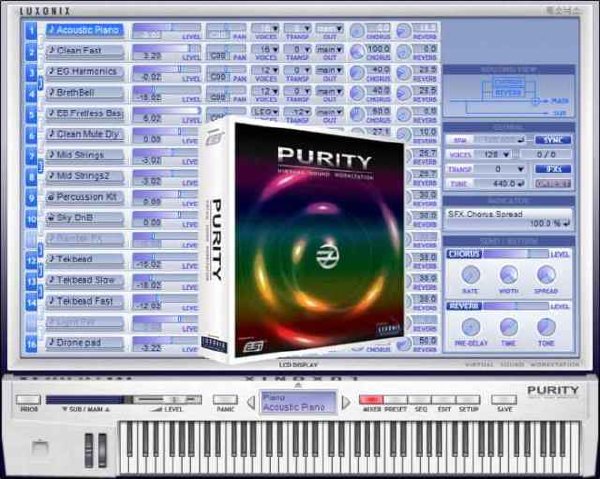
Task: Click the pitch bend wheel
Action: pos(89,450)
